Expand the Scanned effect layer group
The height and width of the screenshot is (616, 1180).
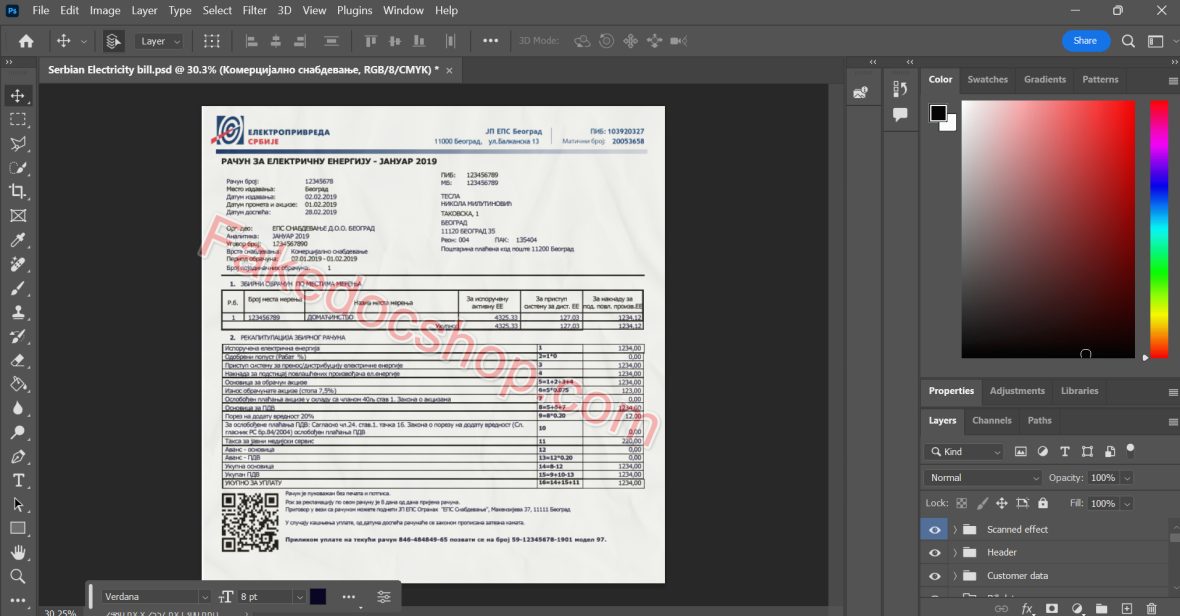[955, 530]
